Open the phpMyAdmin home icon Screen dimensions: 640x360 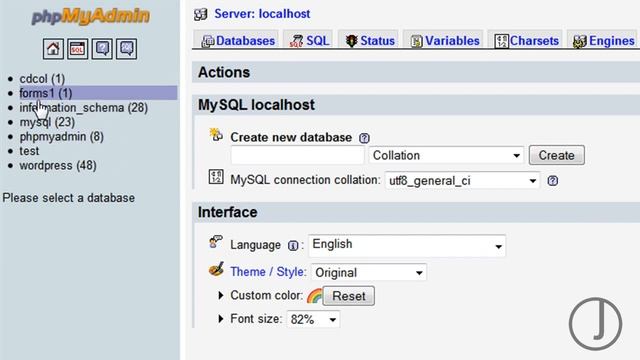point(53,49)
